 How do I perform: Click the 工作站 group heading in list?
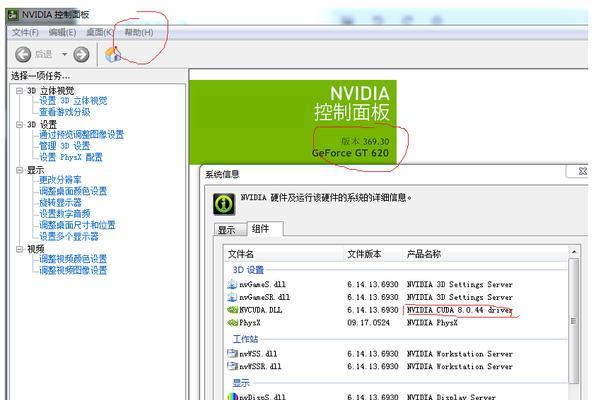245,339
